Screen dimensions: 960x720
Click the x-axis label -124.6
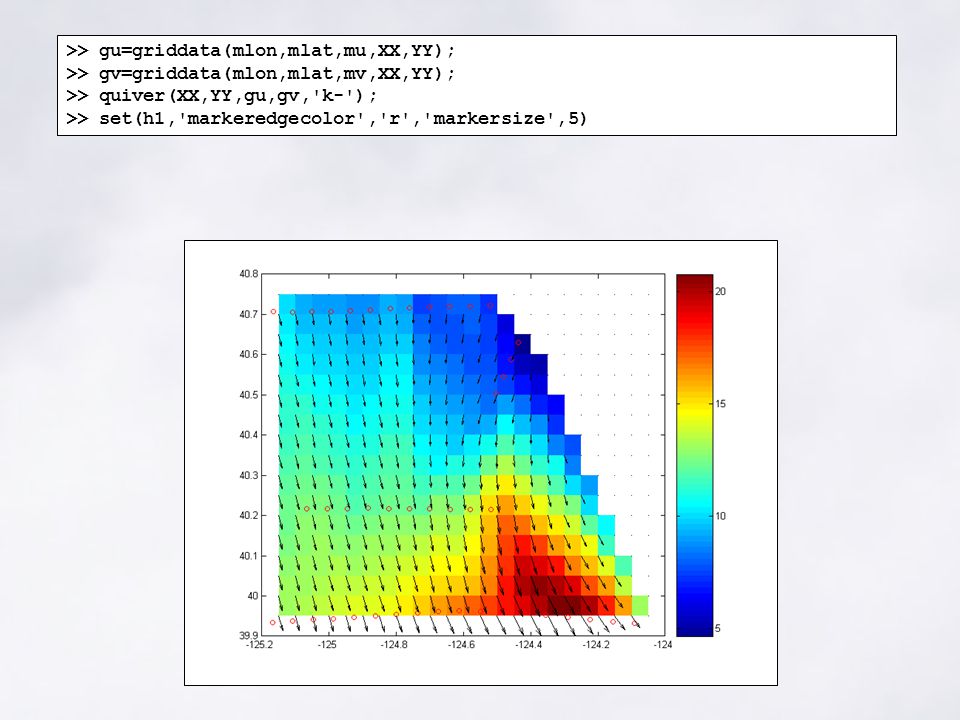pos(461,645)
